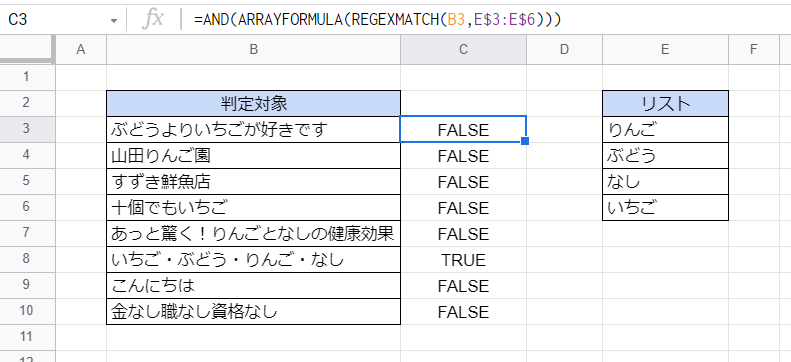Select column E header

click(x=665, y=49)
